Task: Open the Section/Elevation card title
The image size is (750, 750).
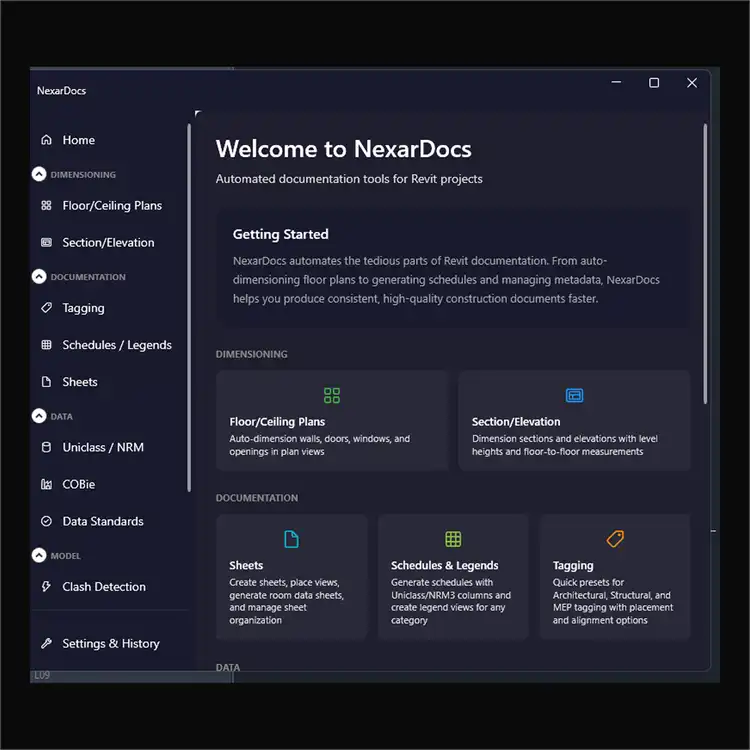Action: click(x=516, y=422)
